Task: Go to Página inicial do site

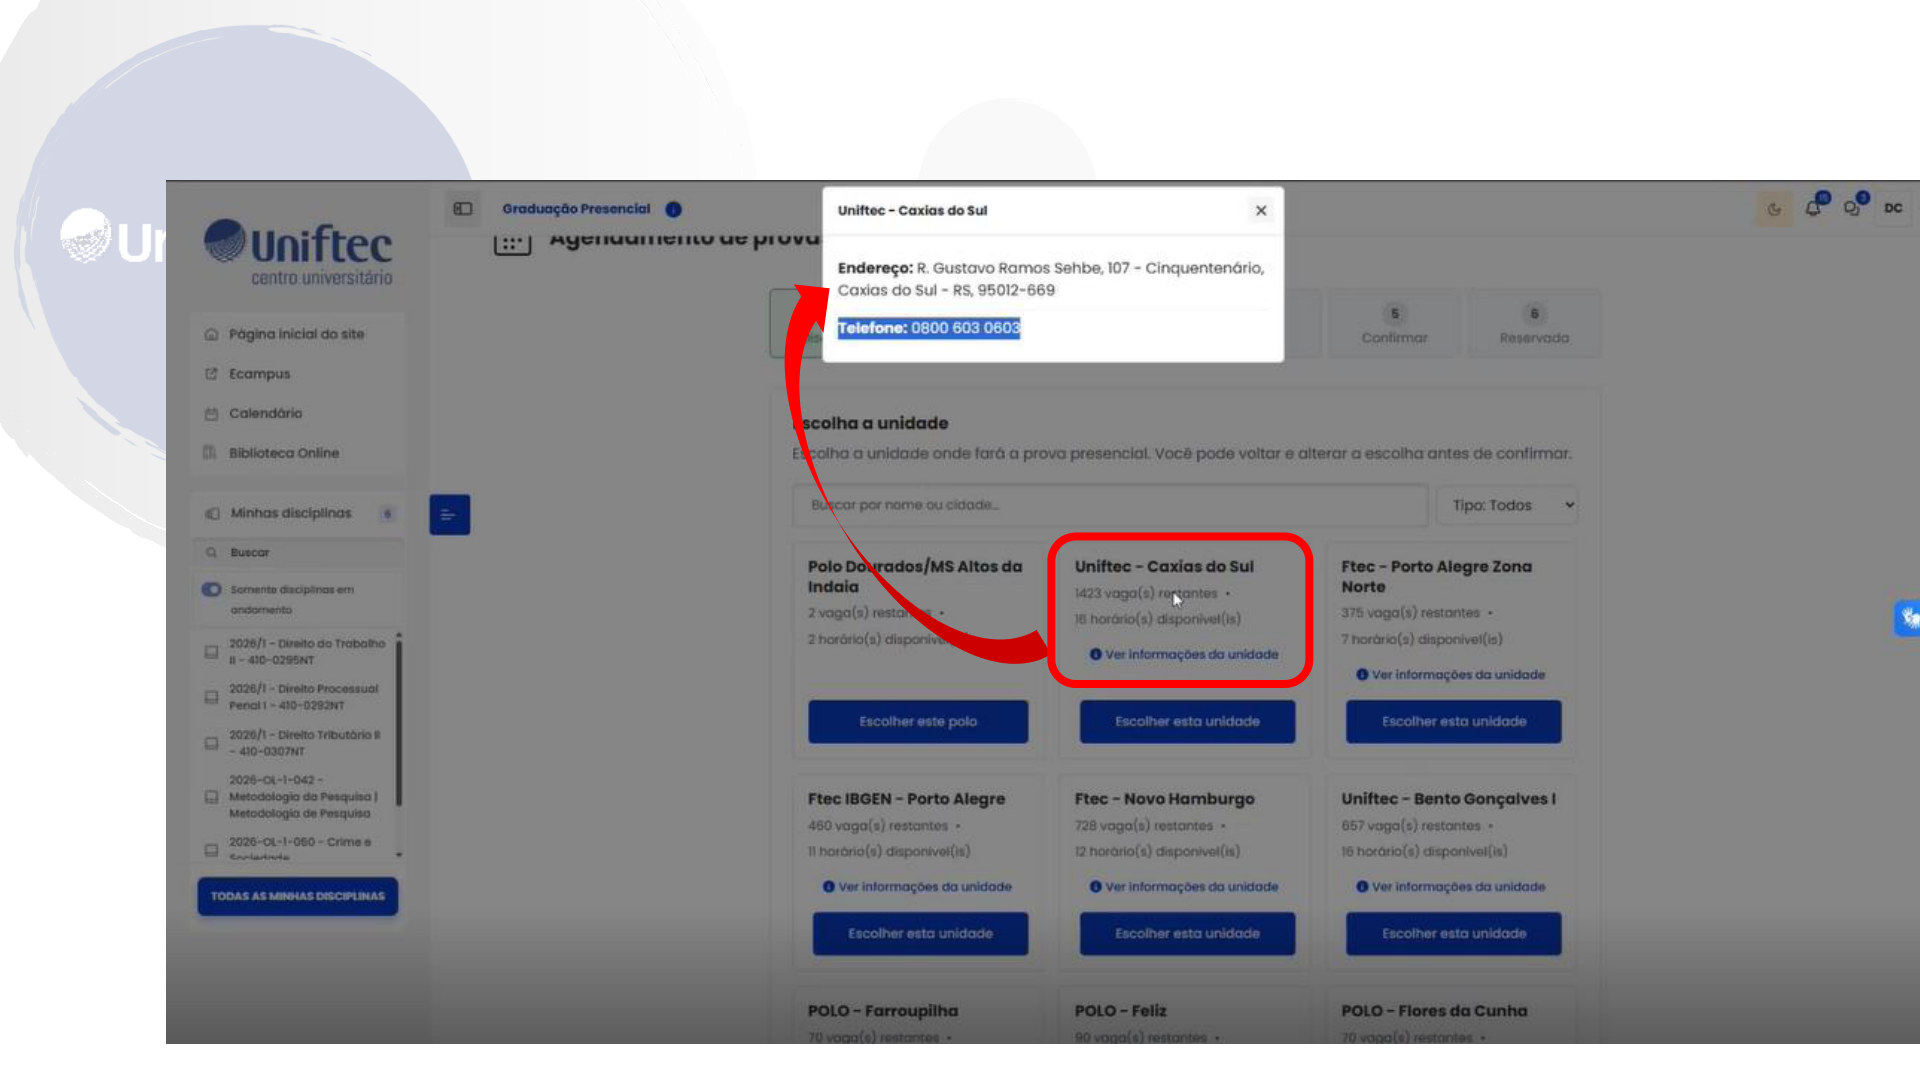Action: [296, 334]
